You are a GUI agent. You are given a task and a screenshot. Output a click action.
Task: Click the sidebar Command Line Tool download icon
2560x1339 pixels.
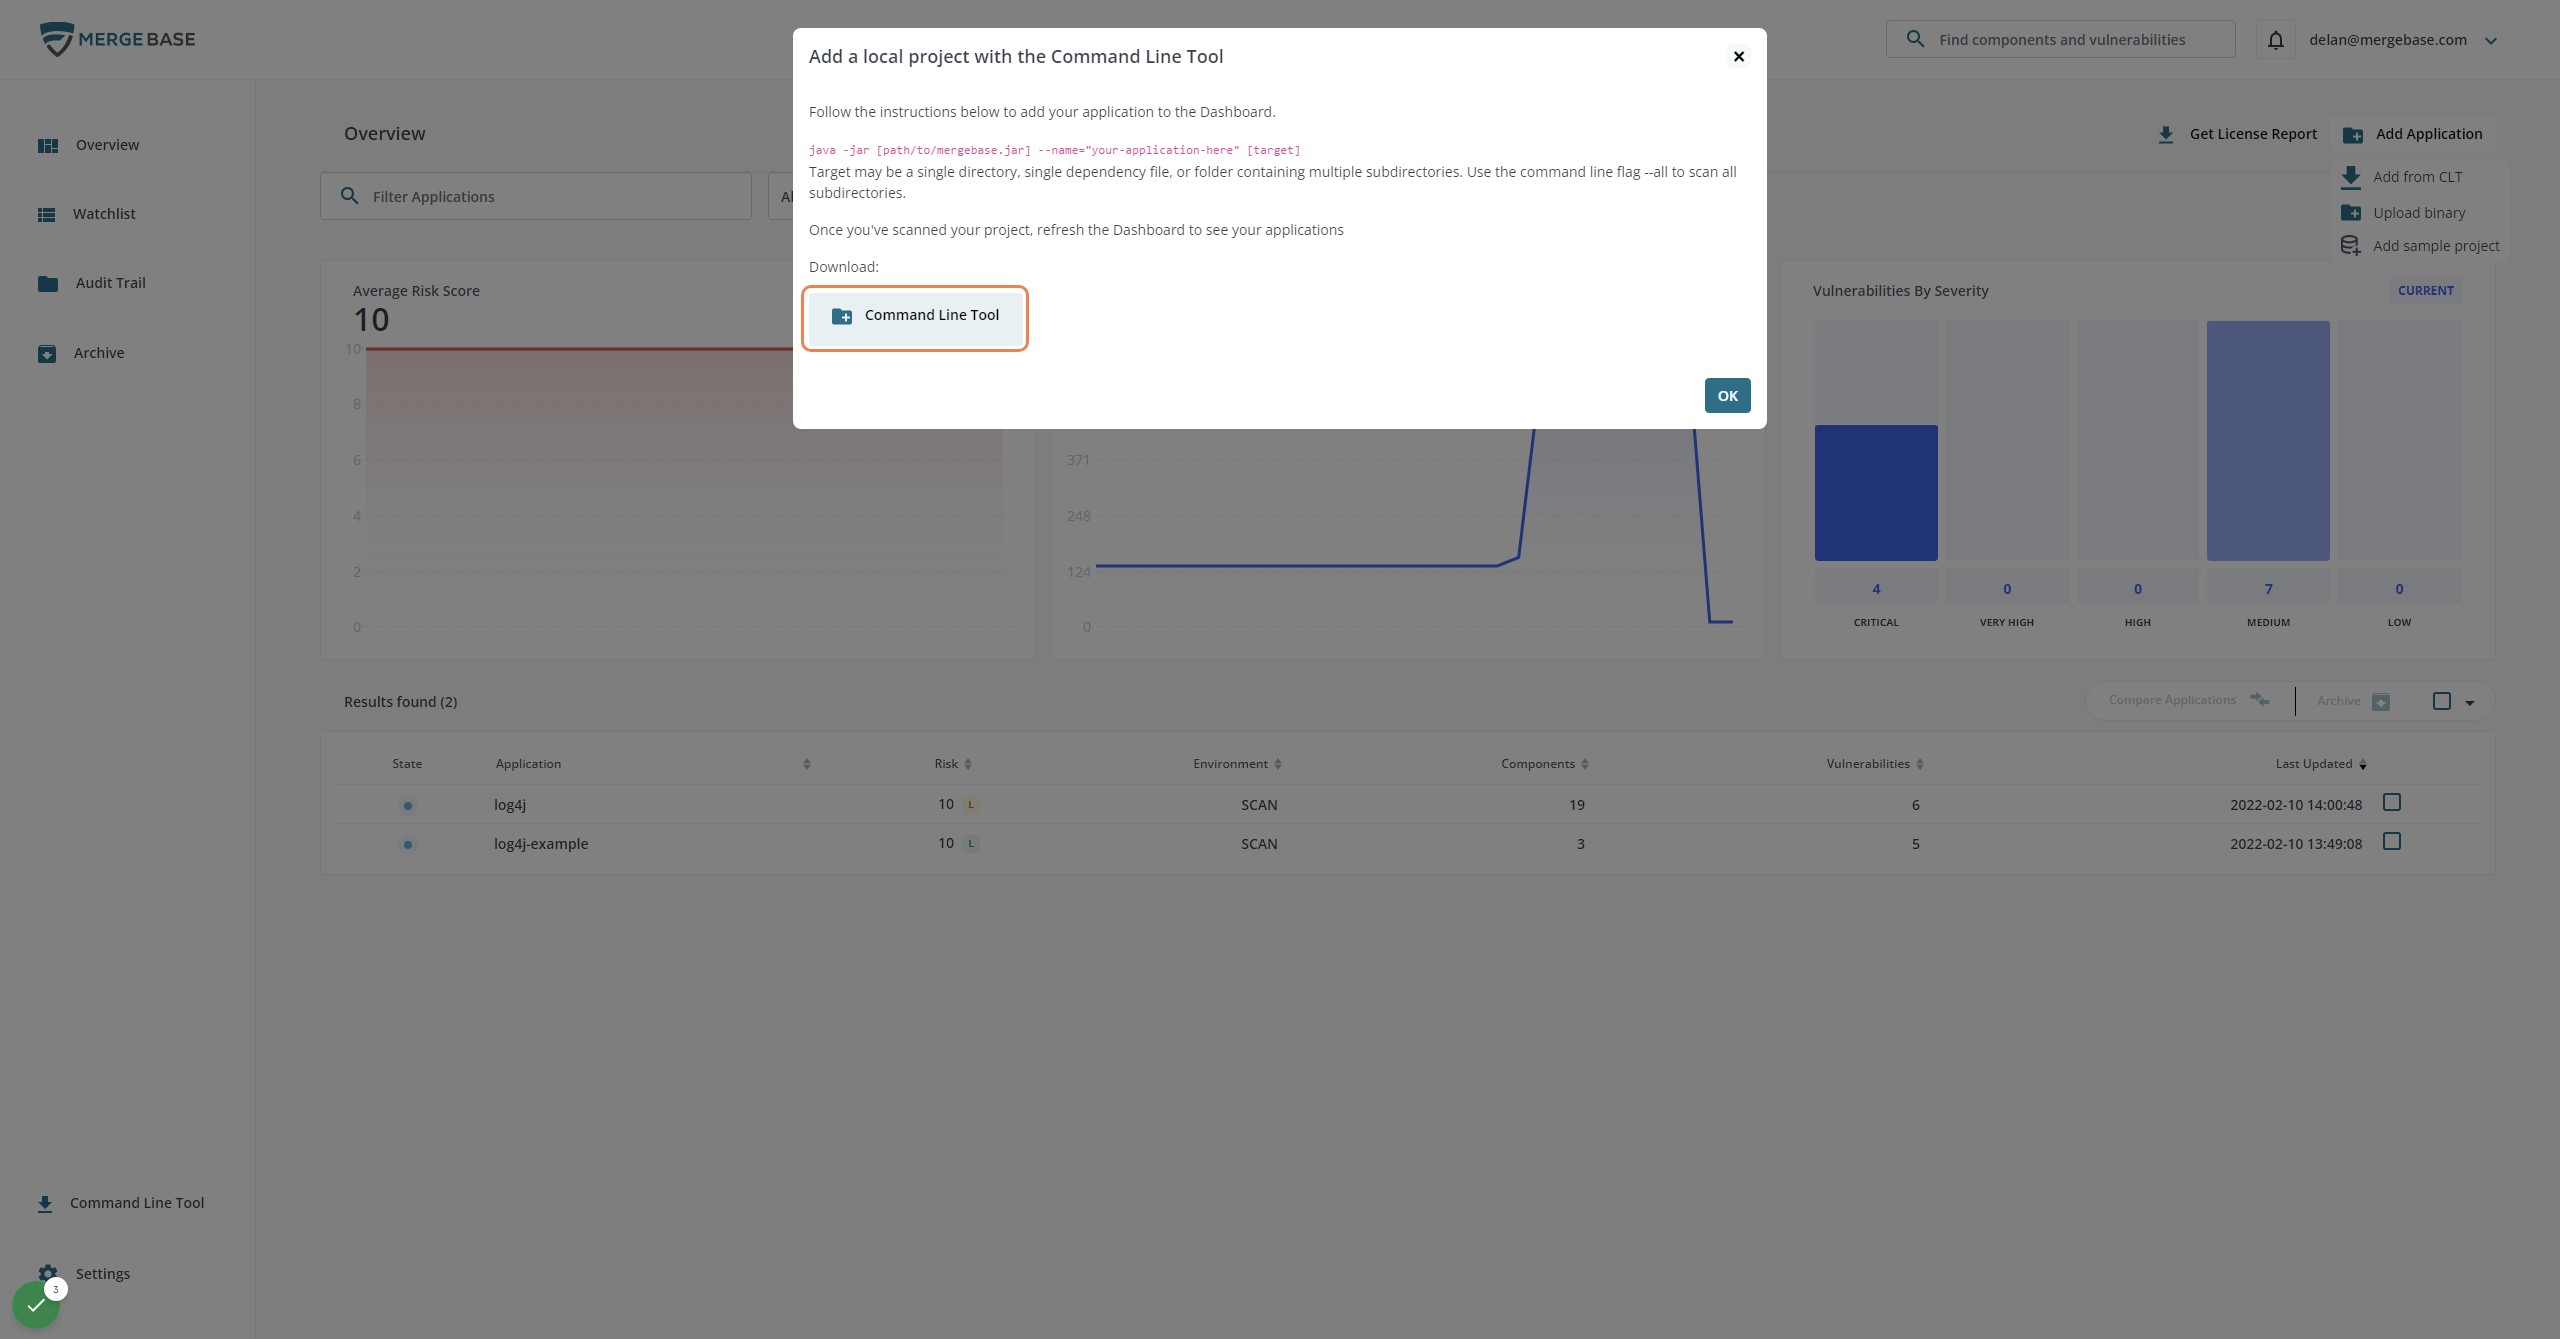coord(45,1203)
